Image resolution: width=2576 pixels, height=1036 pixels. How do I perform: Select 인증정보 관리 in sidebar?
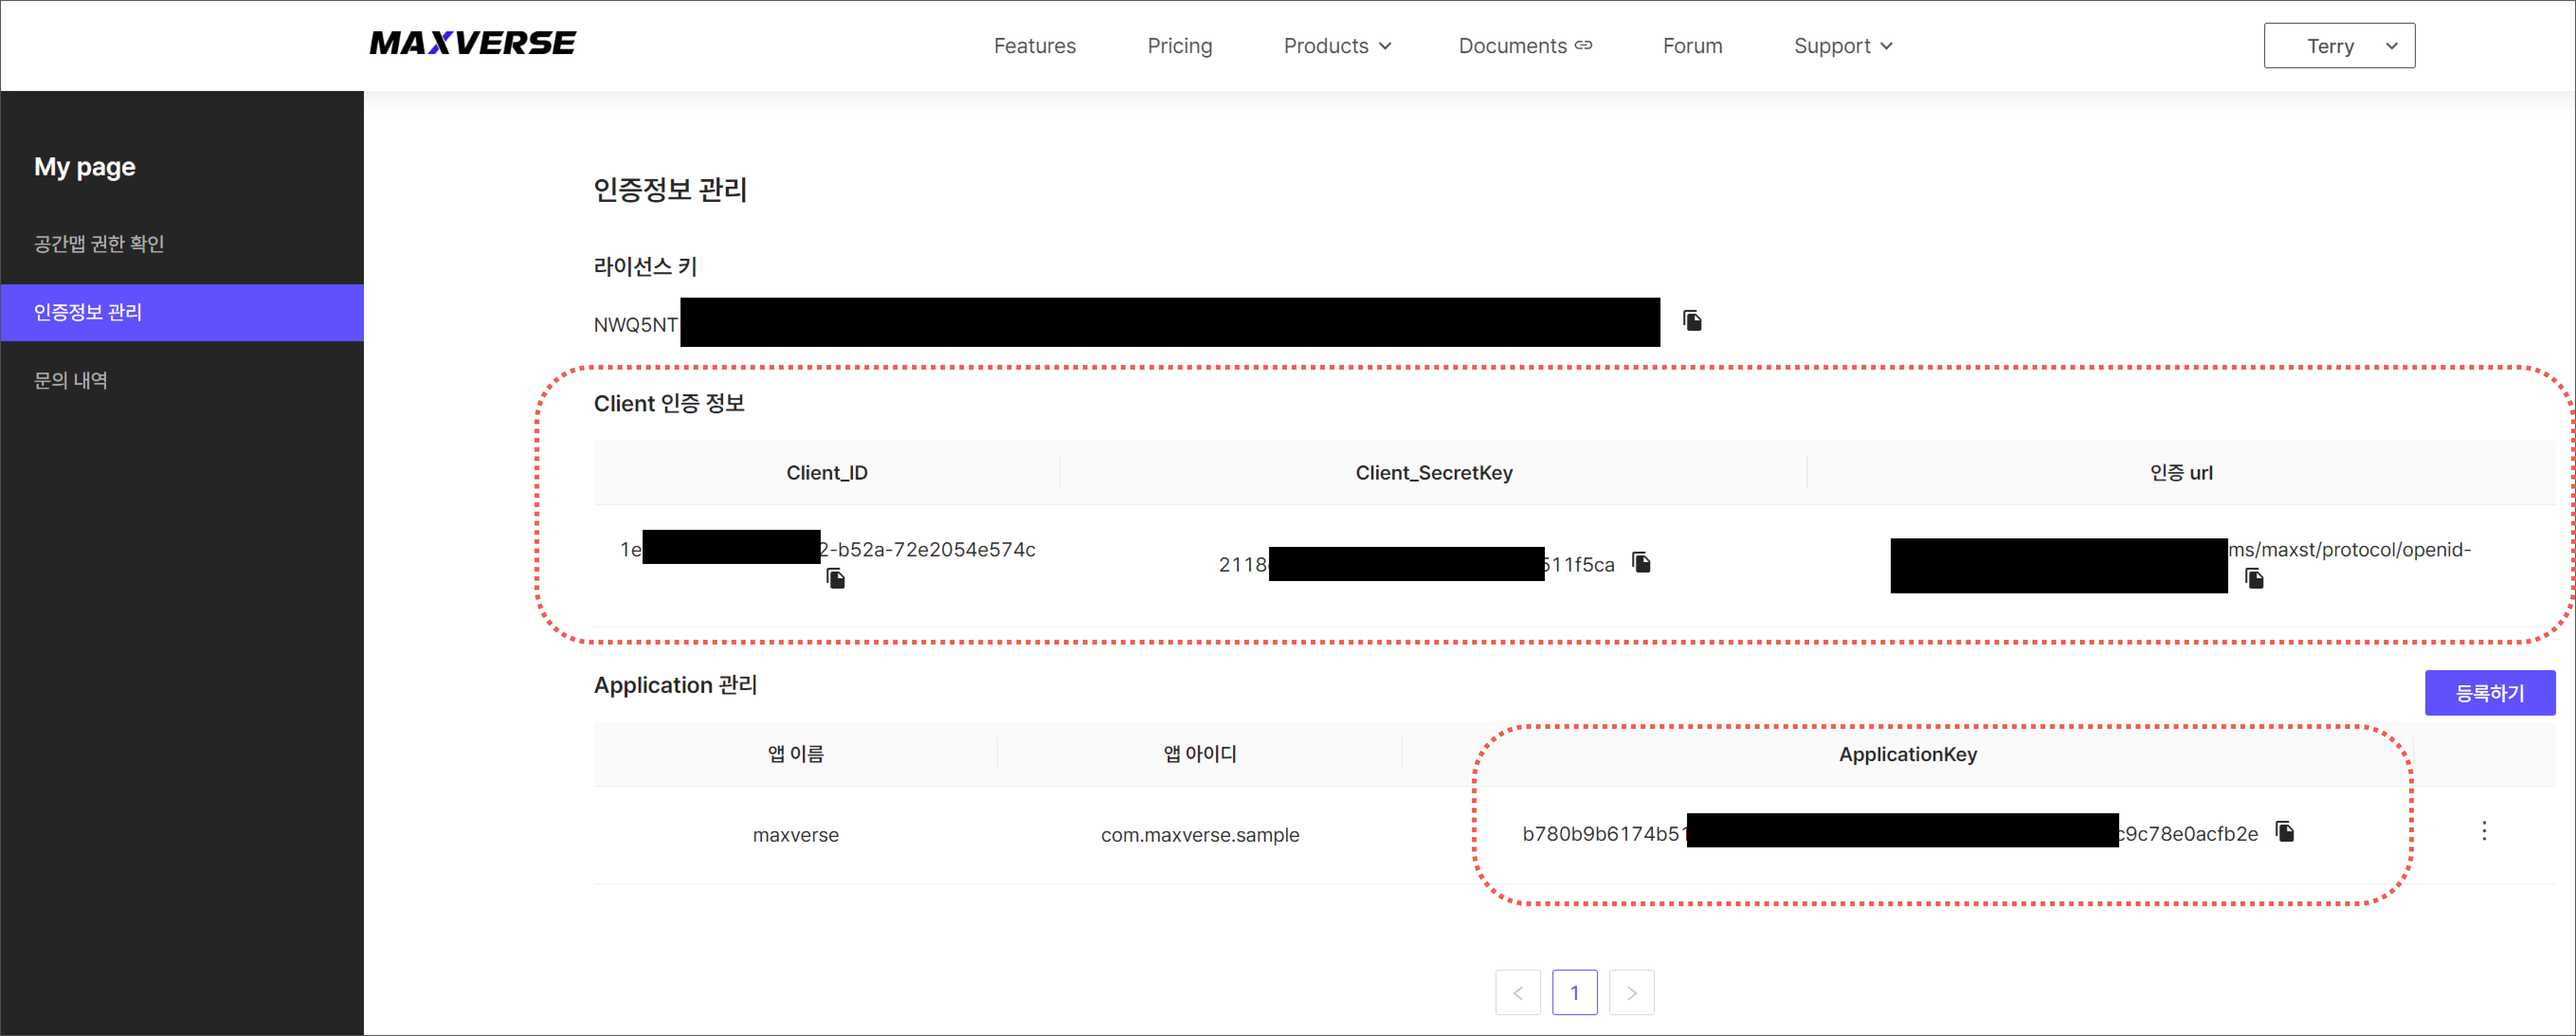pos(182,312)
